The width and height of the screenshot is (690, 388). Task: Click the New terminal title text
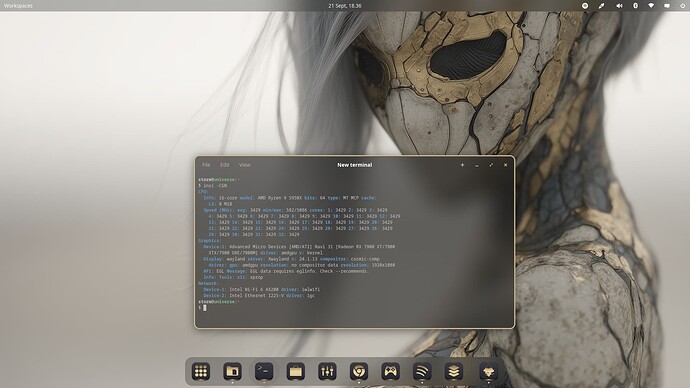pyautogui.click(x=355, y=165)
